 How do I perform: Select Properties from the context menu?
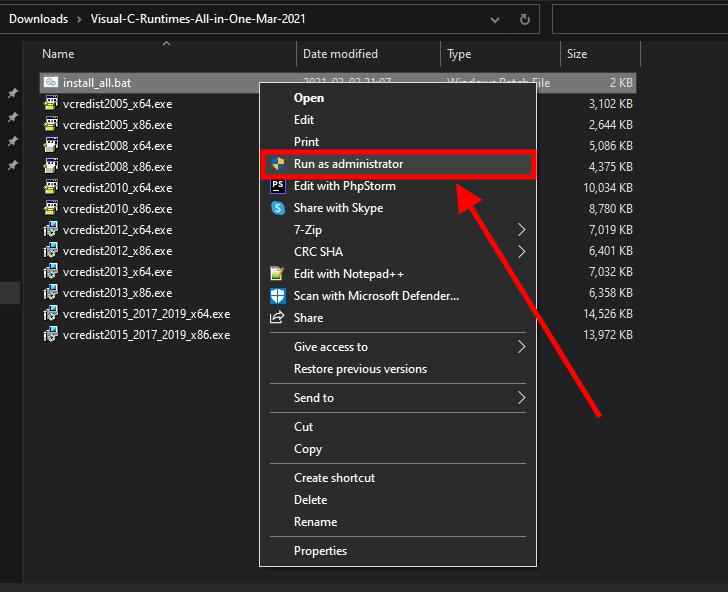click(x=320, y=551)
